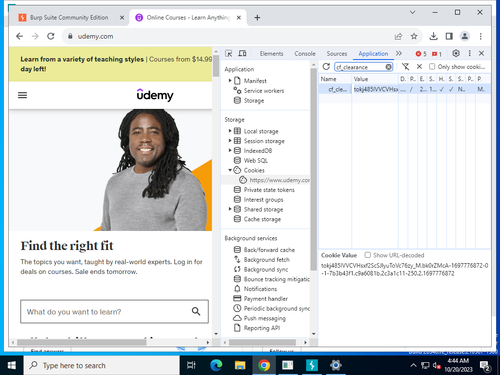Expand IndexedDB tree item
The width and height of the screenshot is (500, 375).
(x=230, y=150)
